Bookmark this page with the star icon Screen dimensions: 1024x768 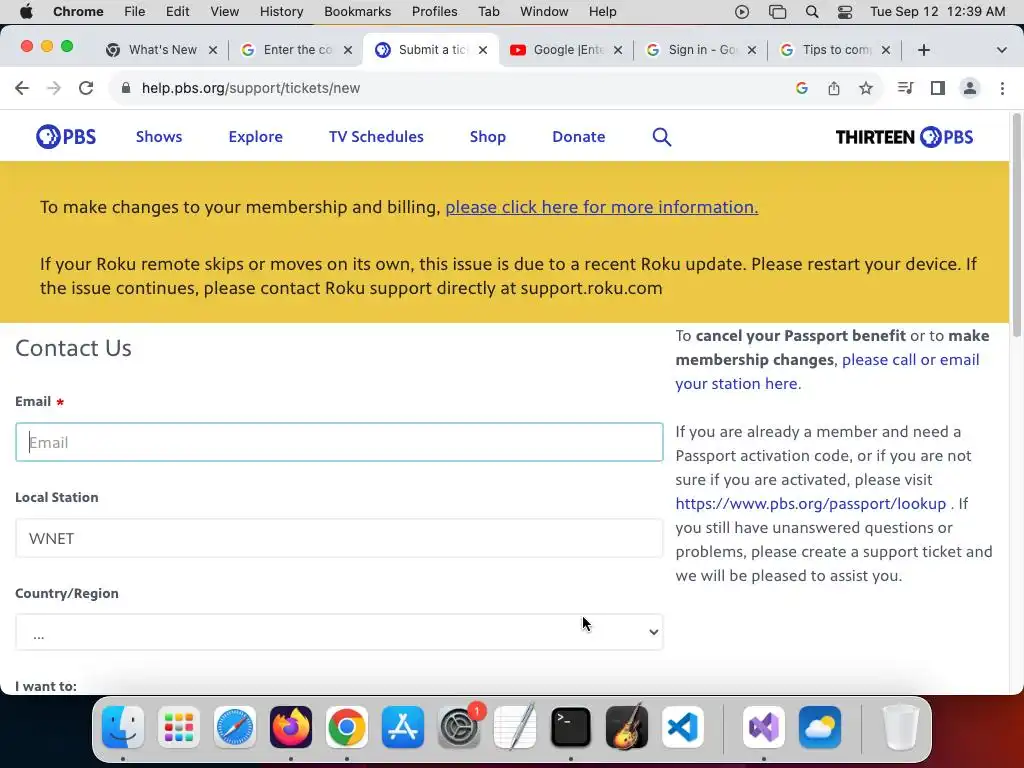[x=866, y=88]
